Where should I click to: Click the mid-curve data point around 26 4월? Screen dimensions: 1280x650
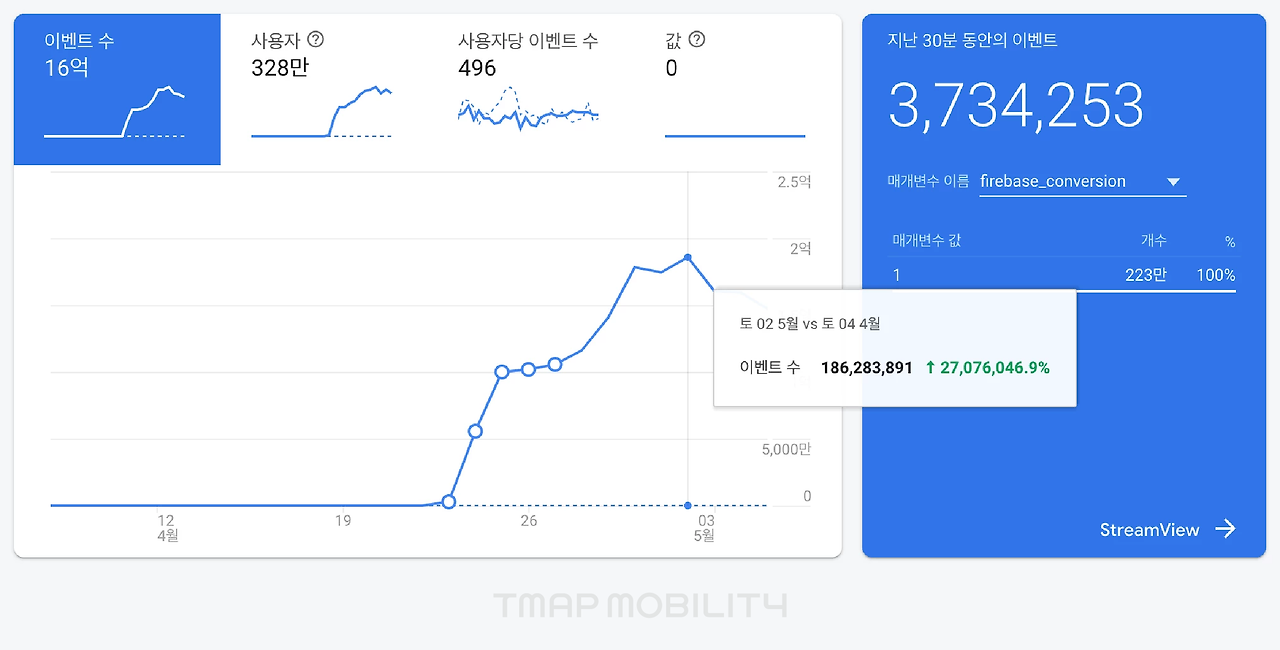(x=527, y=368)
